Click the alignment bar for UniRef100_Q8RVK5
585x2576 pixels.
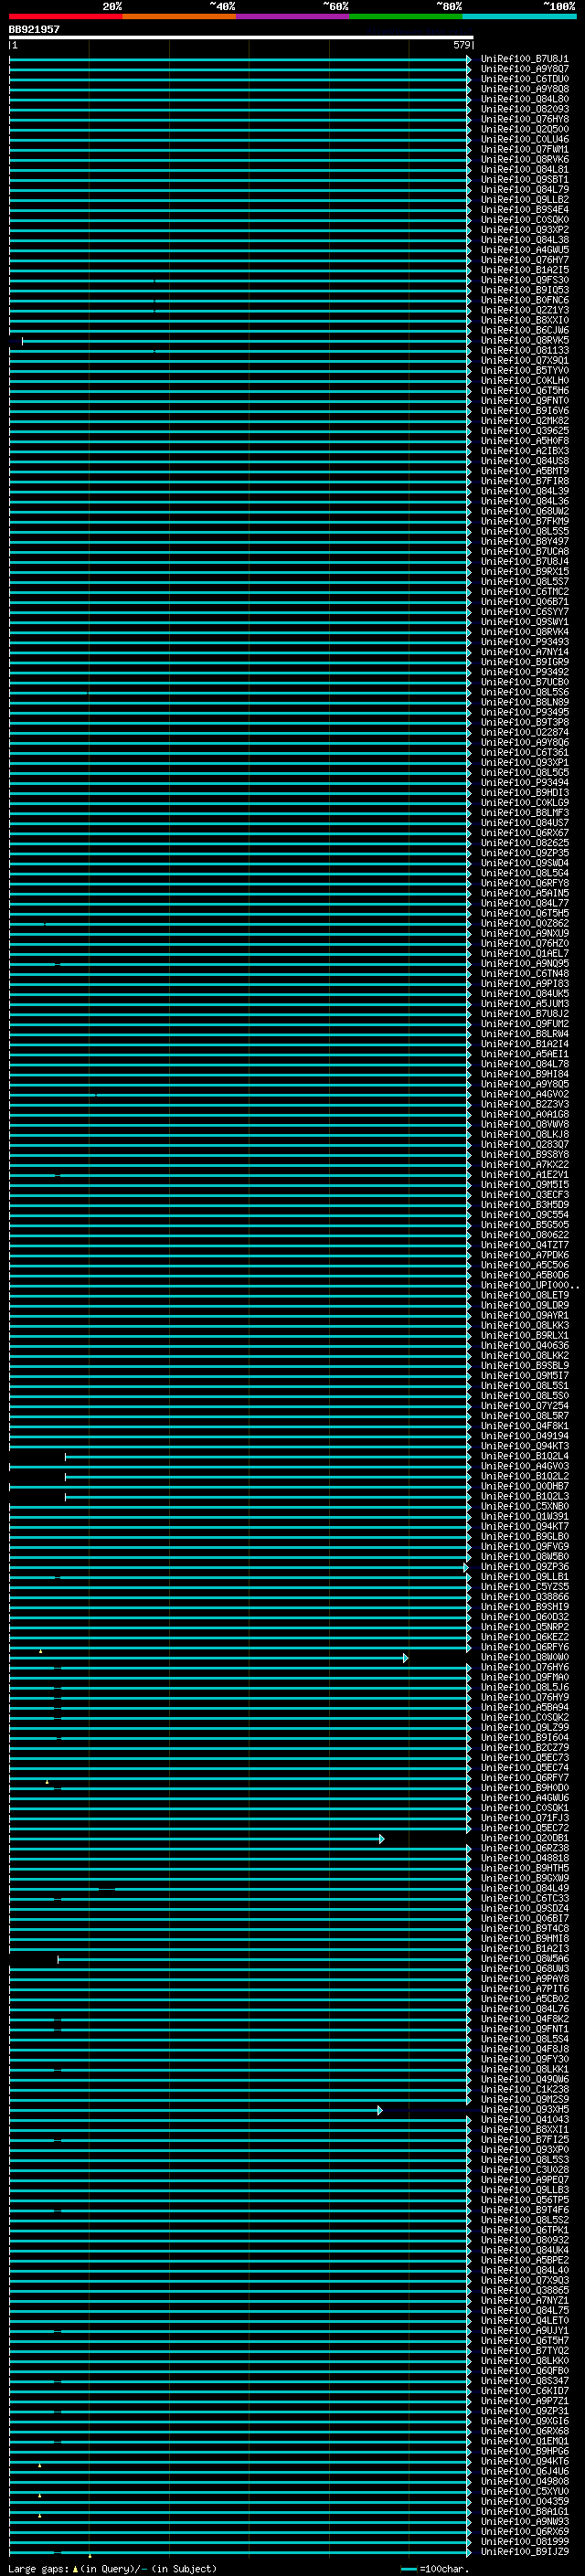click(246, 341)
